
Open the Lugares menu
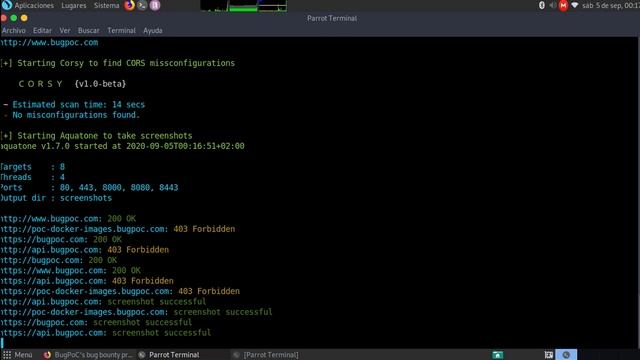[73, 5]
